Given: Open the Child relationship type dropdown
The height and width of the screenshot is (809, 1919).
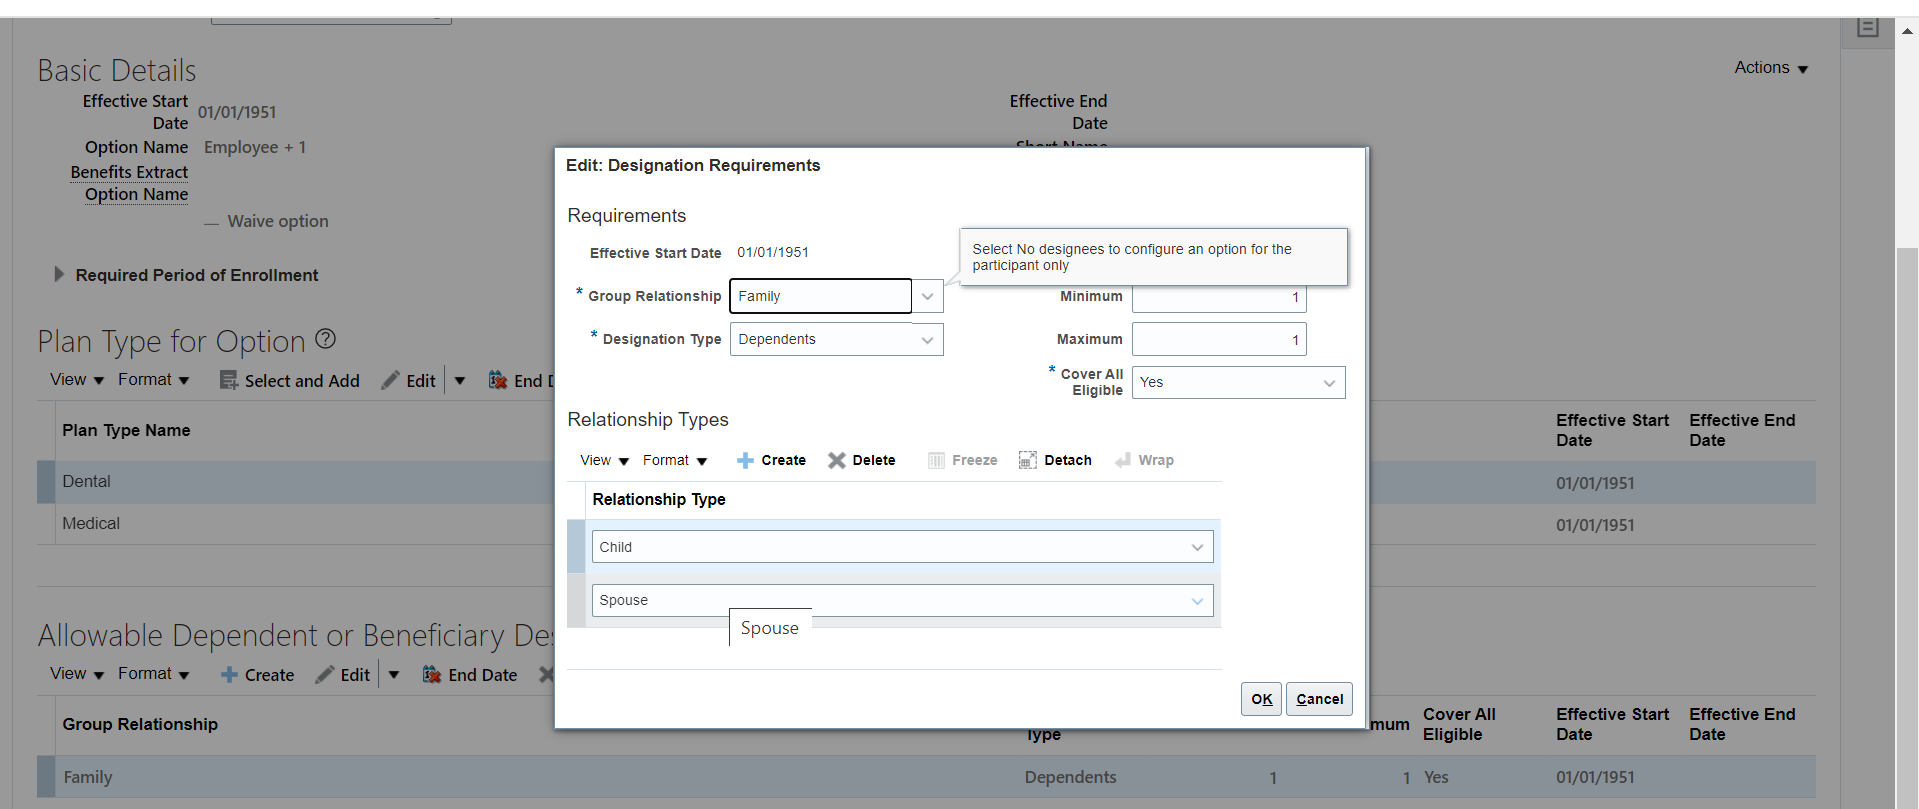Looking at the screenshot, I should click(x=1197, y=547).
